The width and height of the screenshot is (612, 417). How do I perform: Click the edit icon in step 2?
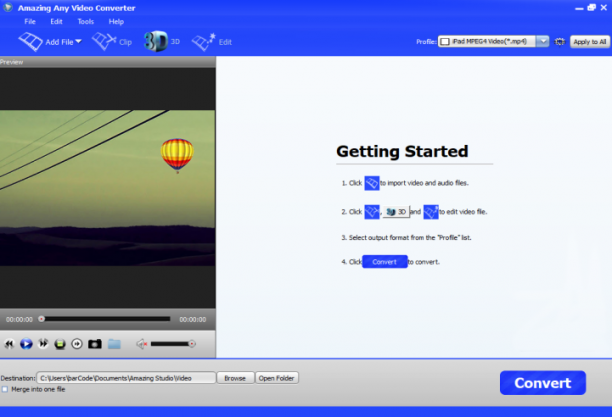pyautogui.click(x=431, y=212)
